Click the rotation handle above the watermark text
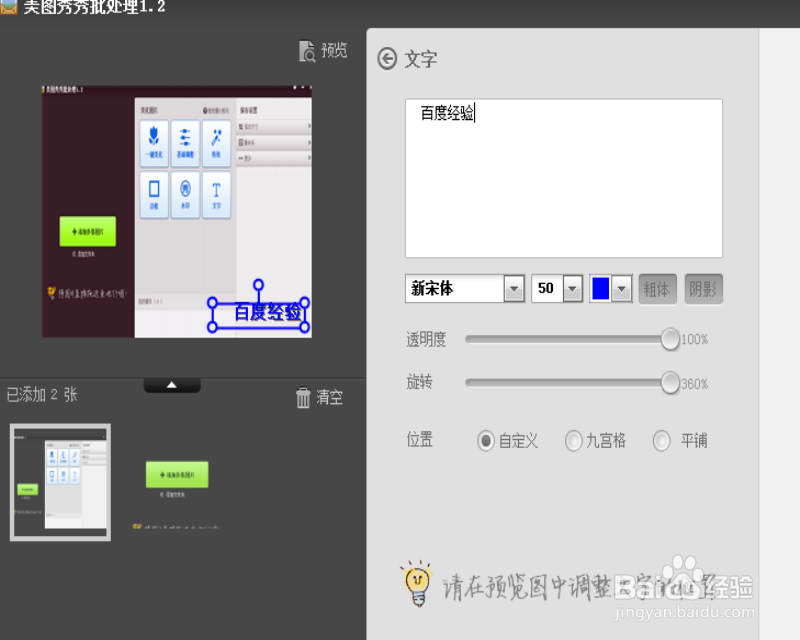This screenshot has width=800, height=640. point(259,284)
